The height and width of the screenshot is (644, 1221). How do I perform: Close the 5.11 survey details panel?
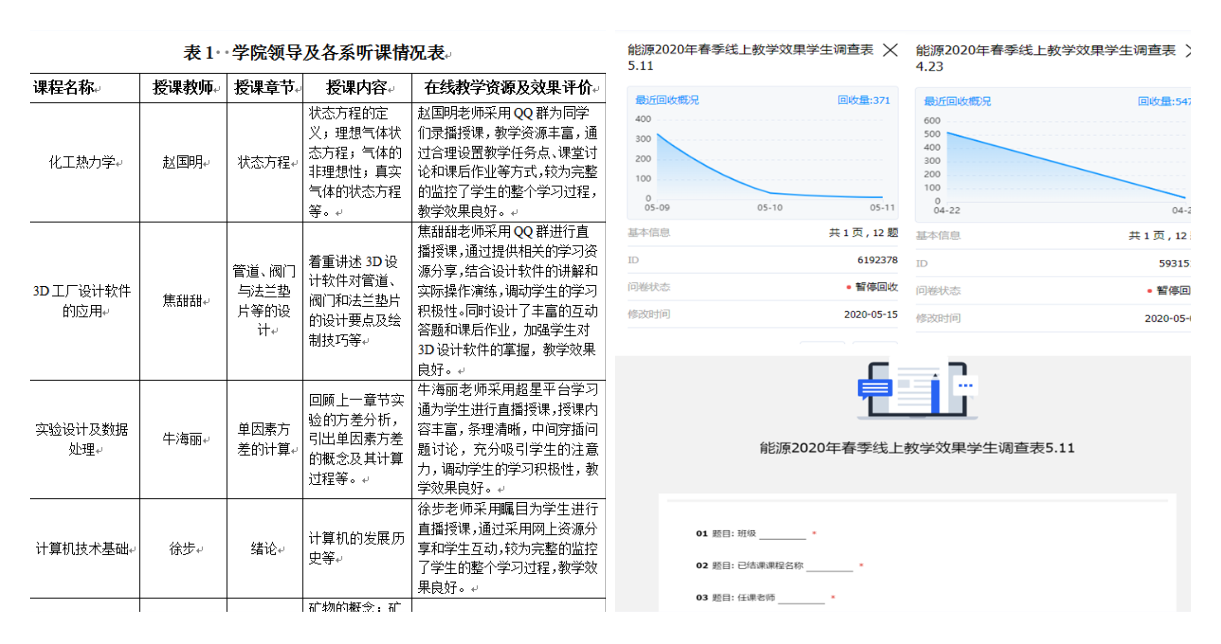click(x=889, y=51)
